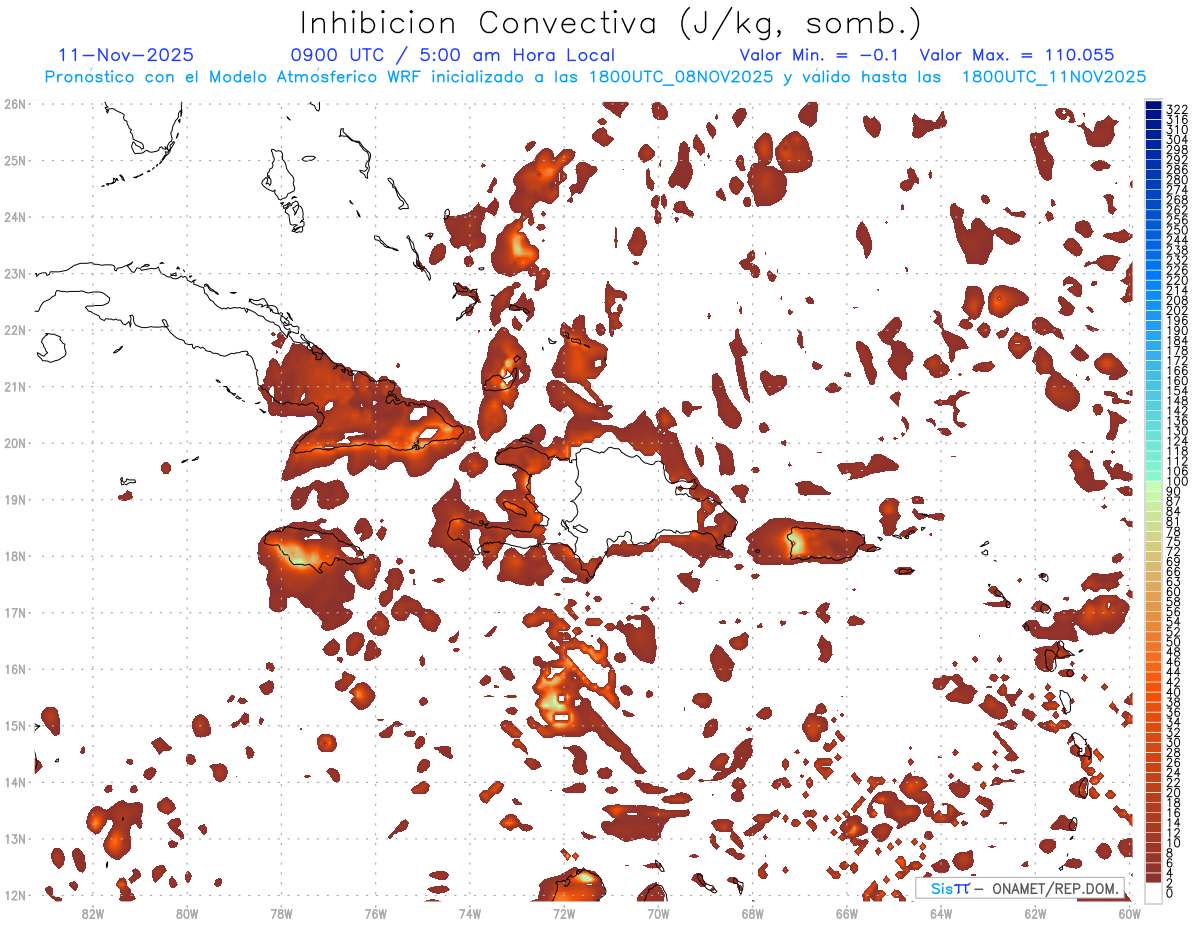The image size is (1200, 927).
Task: Click the date '11-Nov-2025'
Action: 126,55
